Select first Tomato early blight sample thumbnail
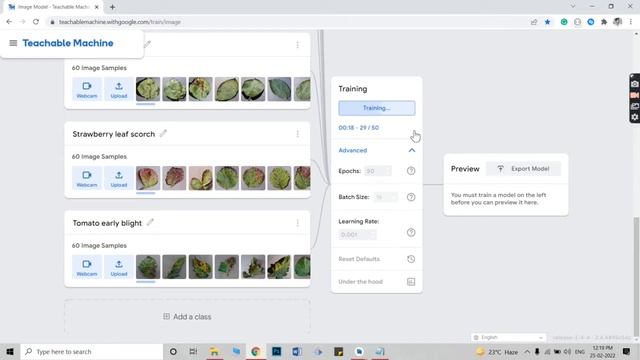The height and width of the screenshot is (360, 640). click(x=148, y=267)
